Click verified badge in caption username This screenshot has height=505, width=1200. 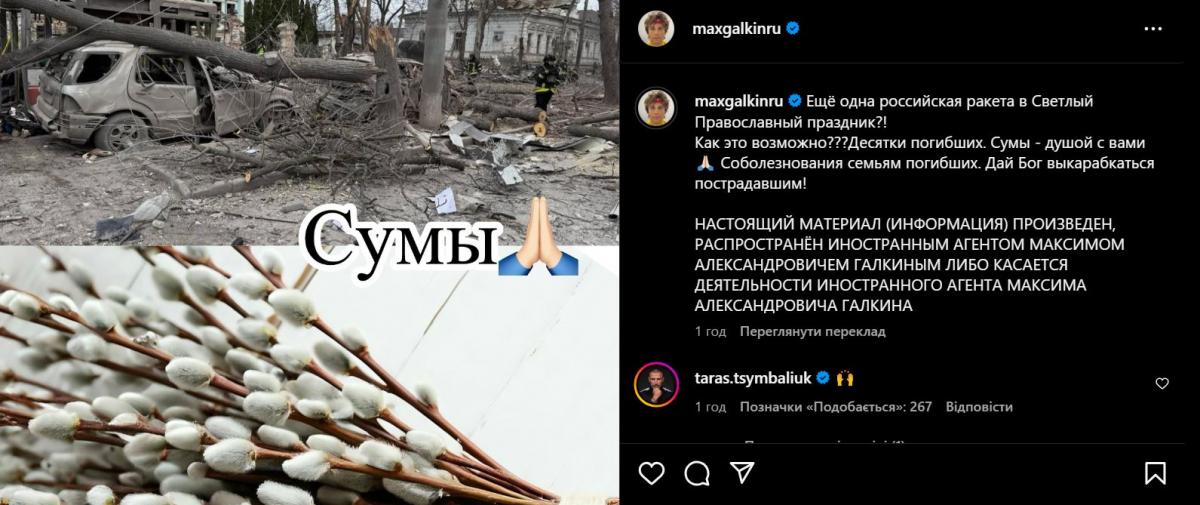click(x=796, y=101)
